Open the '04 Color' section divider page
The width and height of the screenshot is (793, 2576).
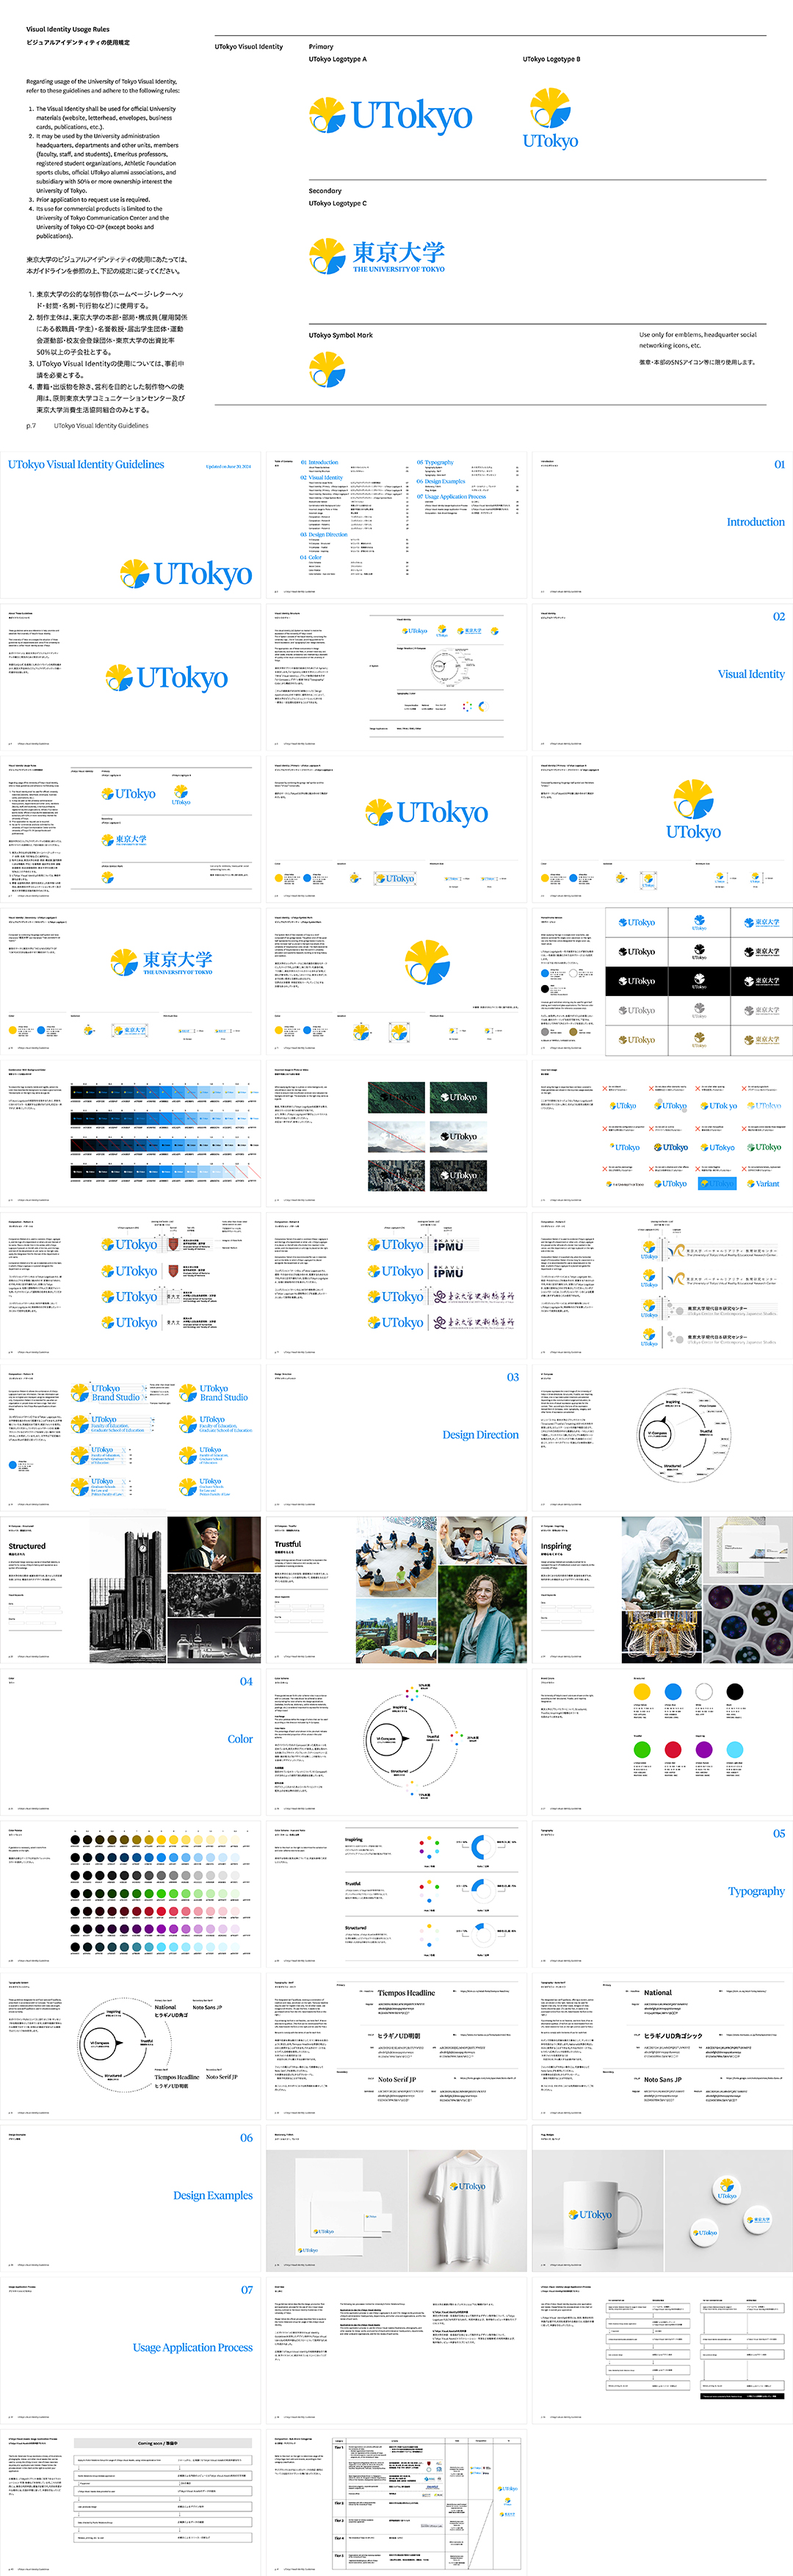(130, 1742)
